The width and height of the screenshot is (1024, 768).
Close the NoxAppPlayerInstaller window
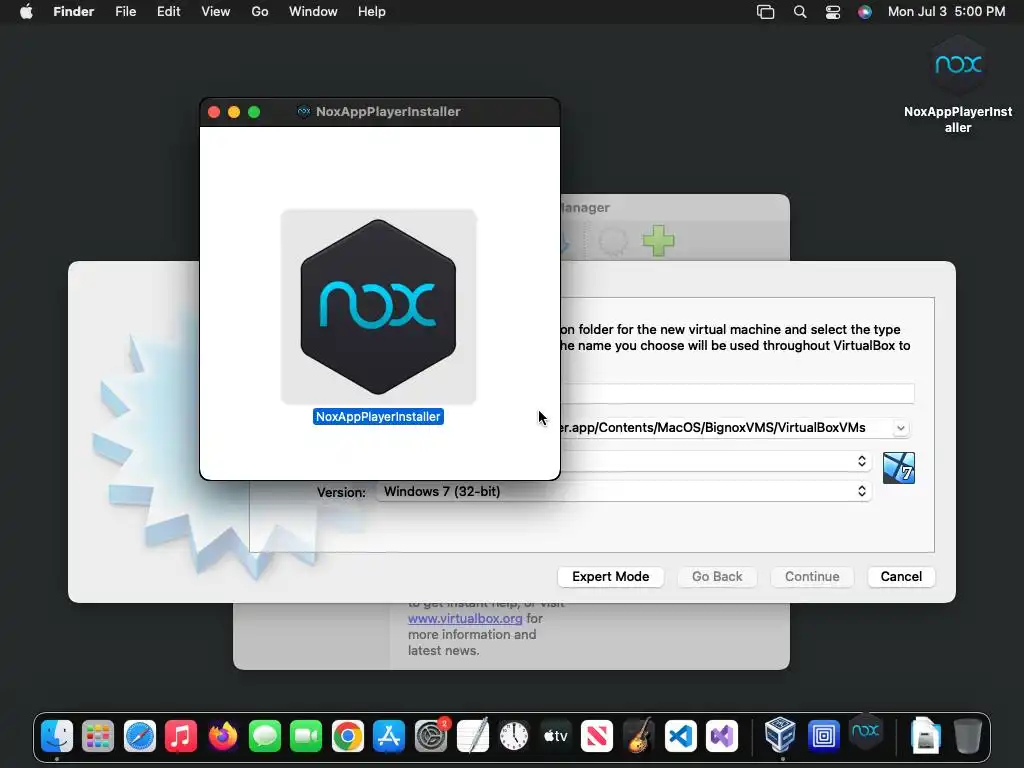click(x=214, y=112)
